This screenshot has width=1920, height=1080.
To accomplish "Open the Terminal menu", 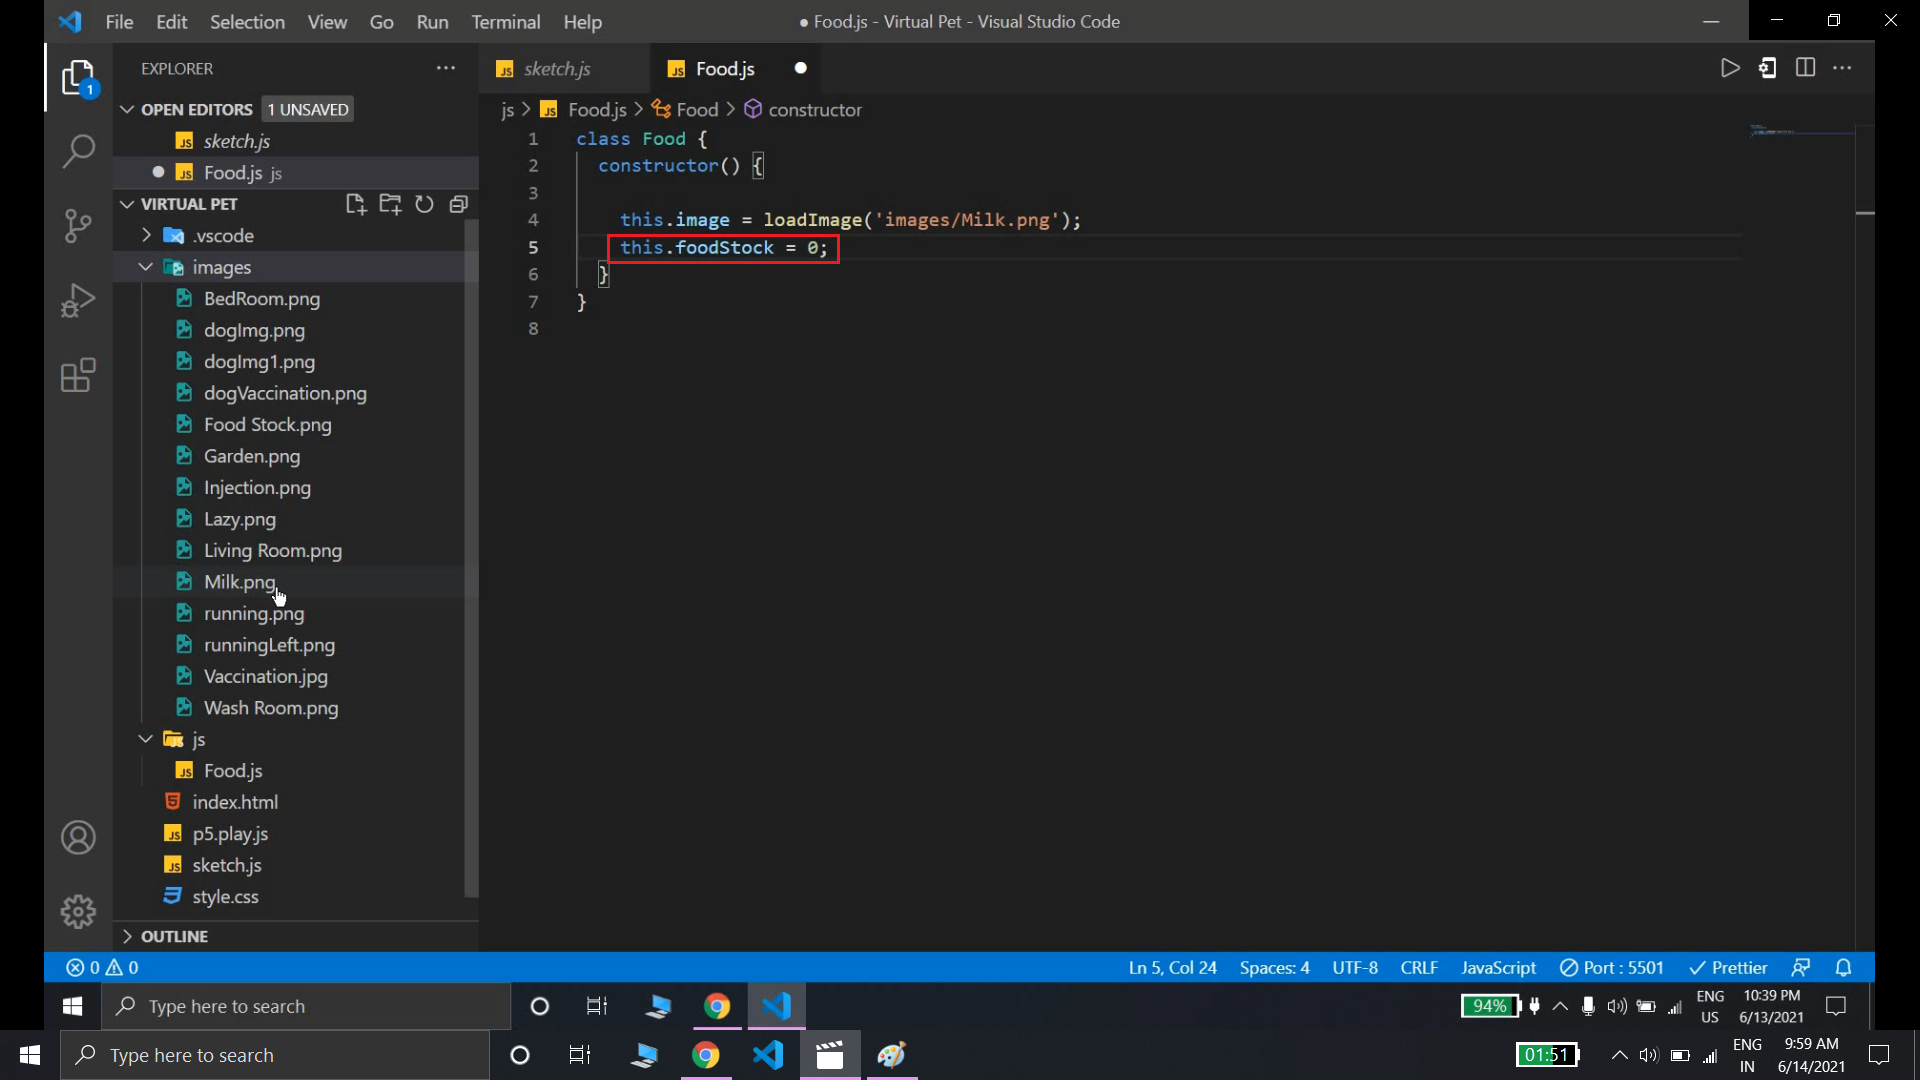I will coord(505,21).
